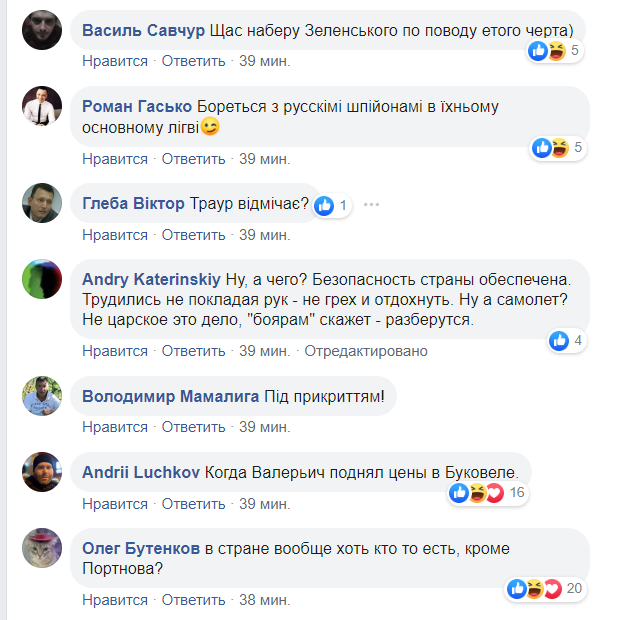Open three-dots options on Глеба Віктор's comment
Image resolution: width=619 pixels, height=620 pixels.
(x=372, y=205)
